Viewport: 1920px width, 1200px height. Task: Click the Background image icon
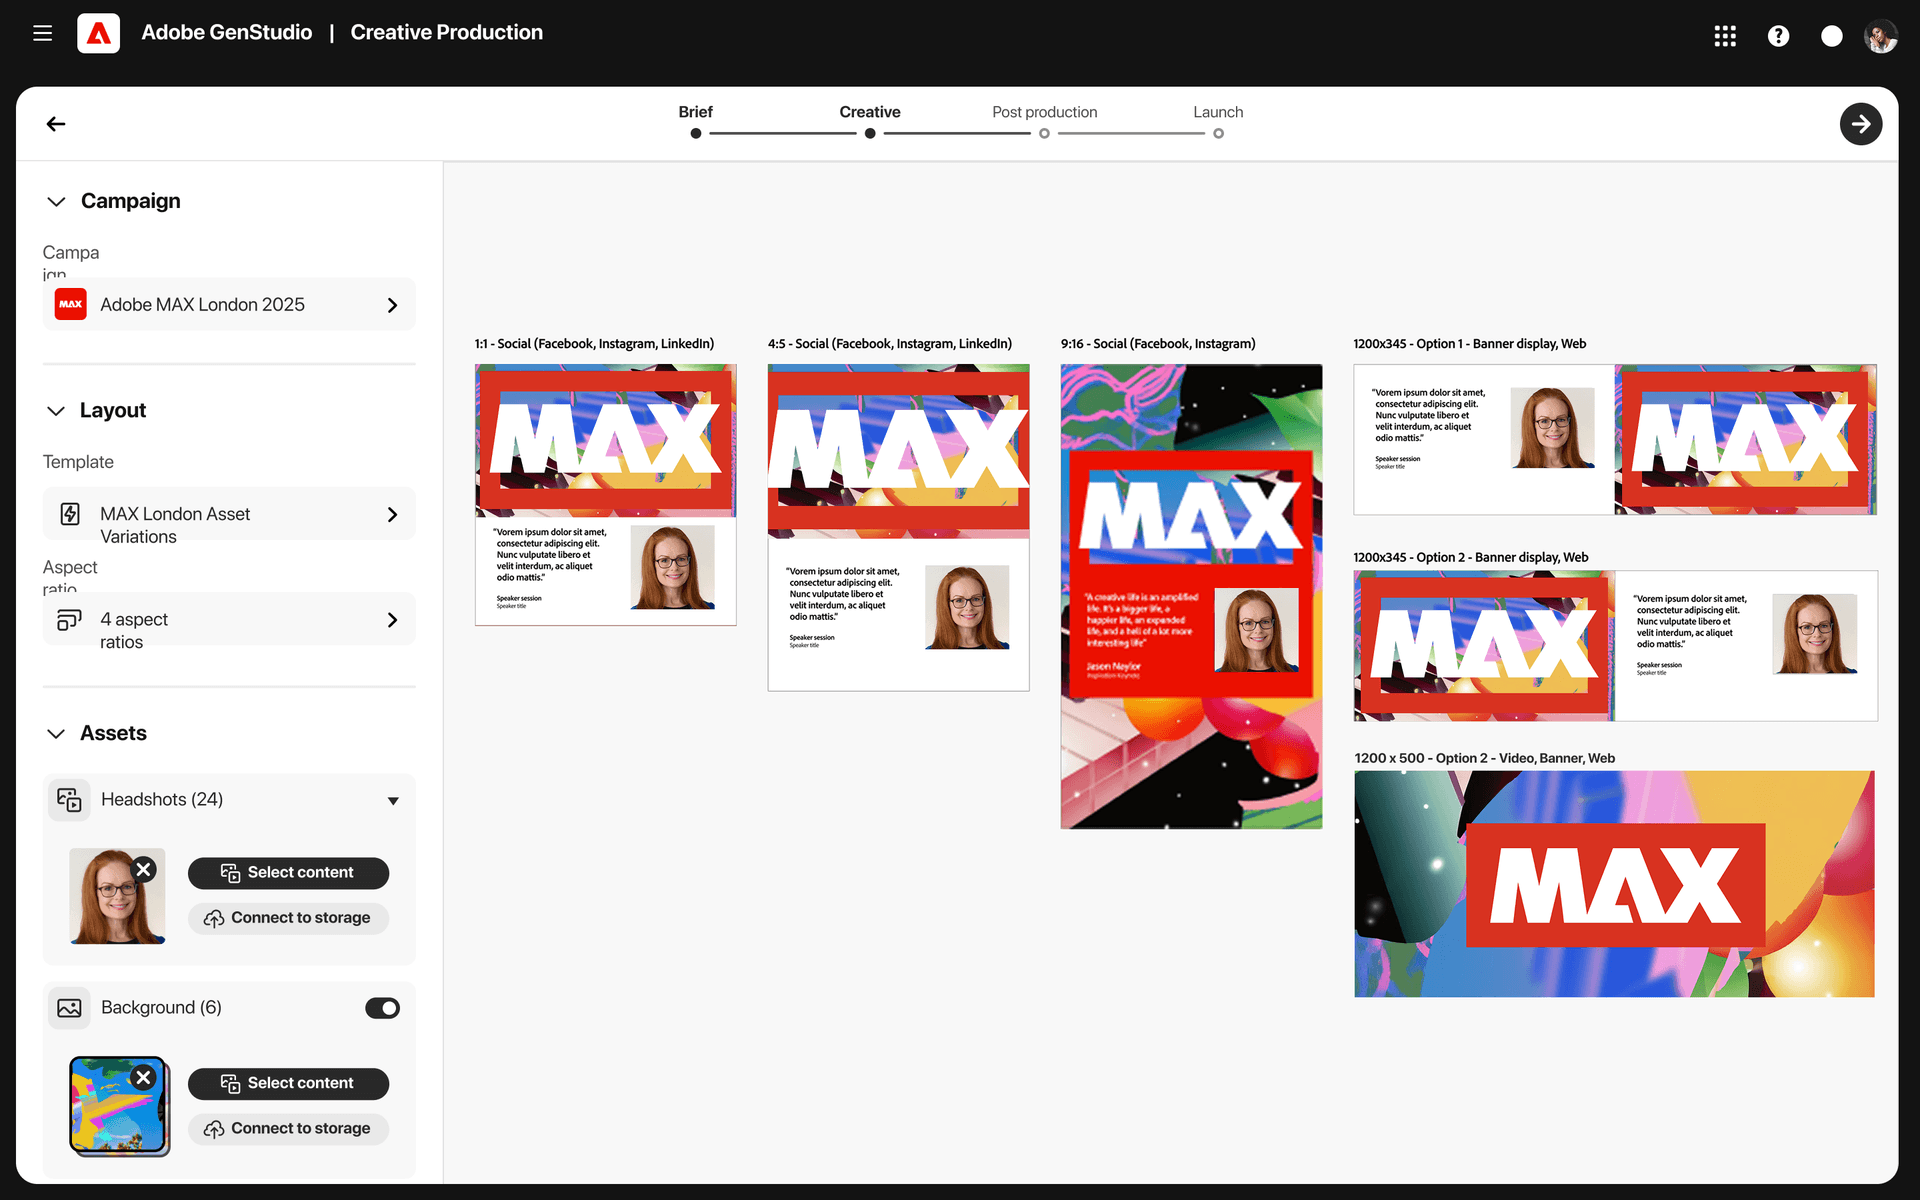(x=69, y=1008)
